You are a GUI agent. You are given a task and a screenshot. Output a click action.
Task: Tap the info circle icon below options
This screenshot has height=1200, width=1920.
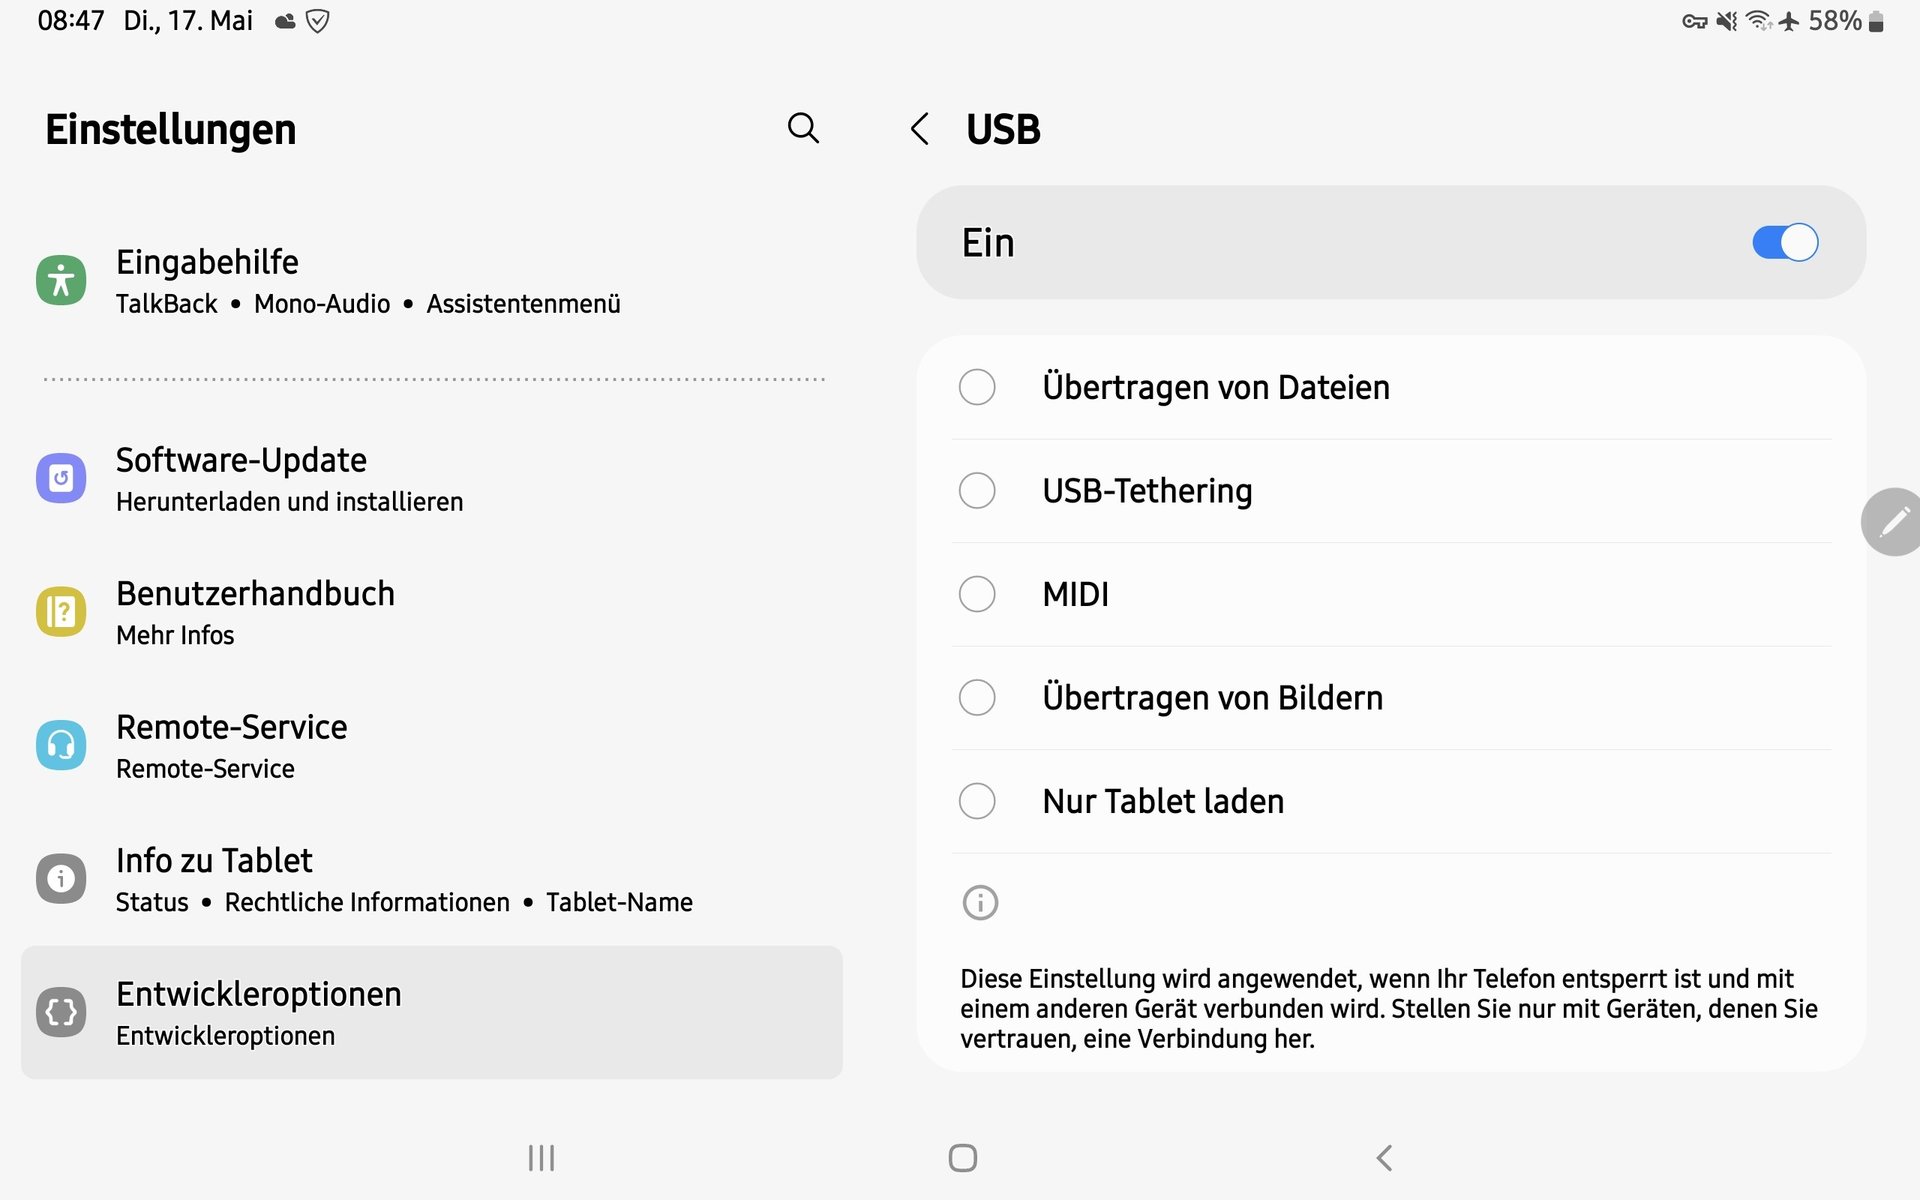point(980,903)
